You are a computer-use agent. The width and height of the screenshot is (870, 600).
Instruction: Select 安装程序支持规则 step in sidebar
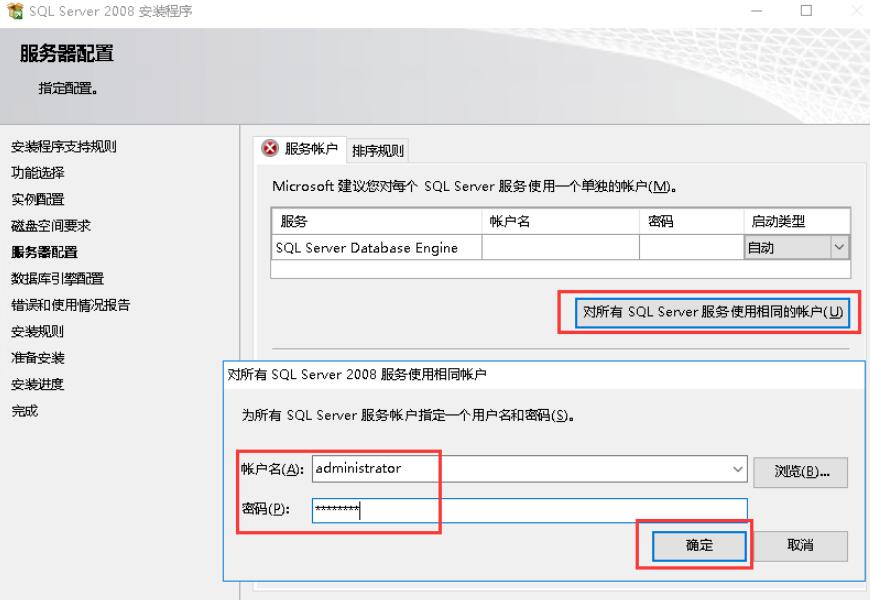(64, 147)
